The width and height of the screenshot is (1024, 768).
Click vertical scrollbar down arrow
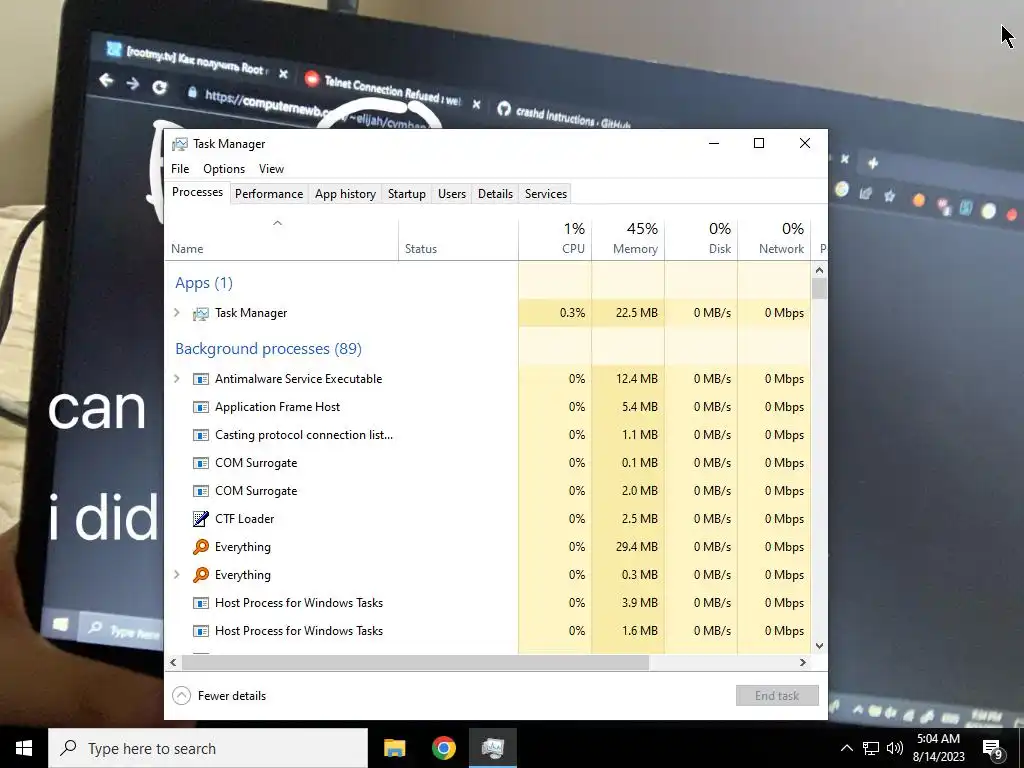tap(820, 646)
